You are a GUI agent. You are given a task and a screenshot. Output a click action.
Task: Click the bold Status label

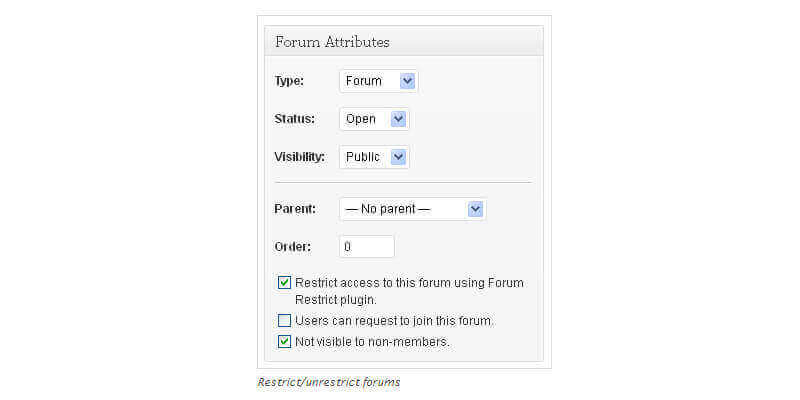pyautogui.click(x=294, y=119)
